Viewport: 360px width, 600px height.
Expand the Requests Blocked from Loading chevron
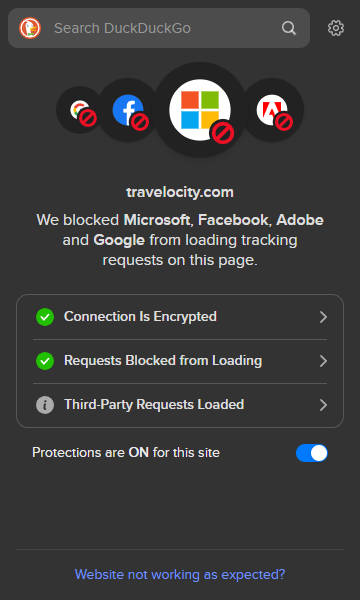[323, 361]
